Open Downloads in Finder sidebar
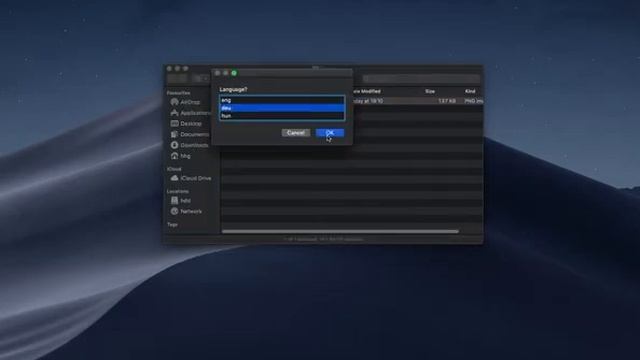Screen dimensions: 640x360 (x=189, y=145)
